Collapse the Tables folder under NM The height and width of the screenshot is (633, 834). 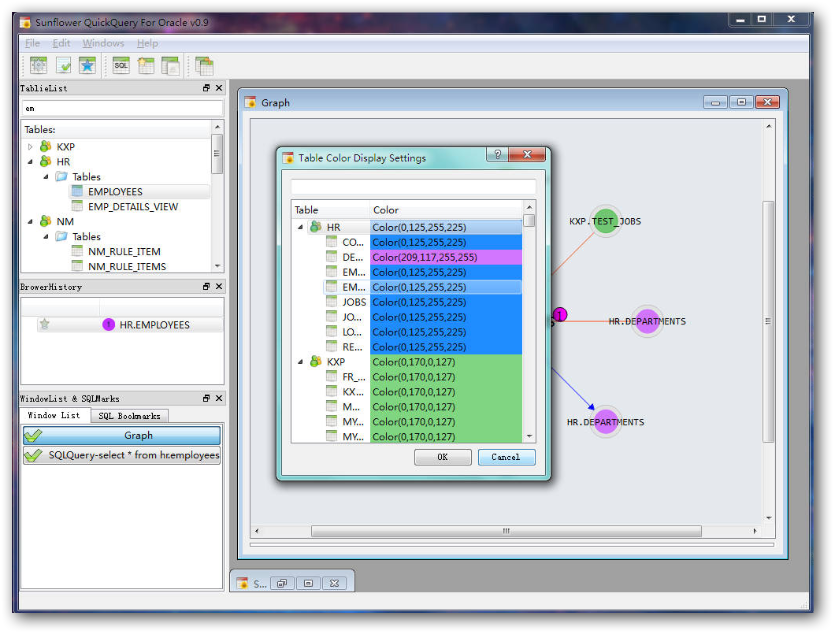[x=46, y=236]
